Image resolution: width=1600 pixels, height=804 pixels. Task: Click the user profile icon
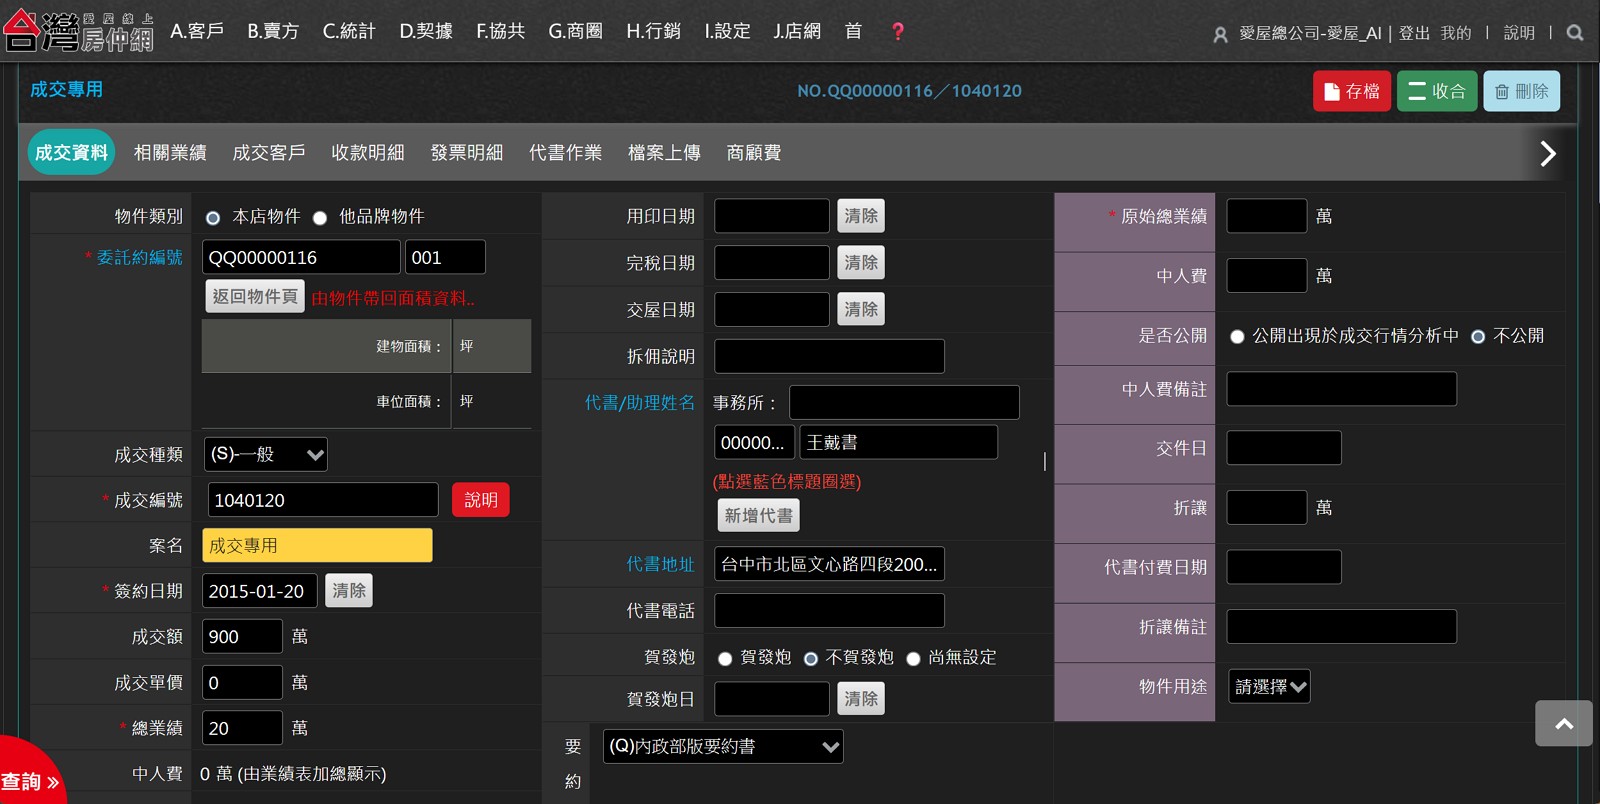click(1220, 35)
